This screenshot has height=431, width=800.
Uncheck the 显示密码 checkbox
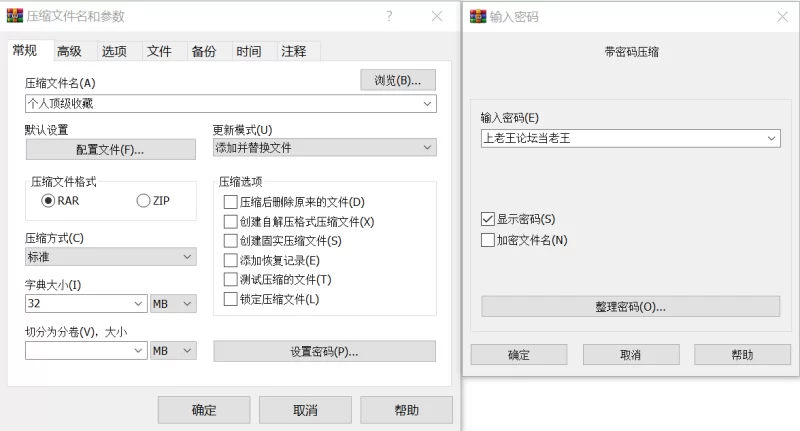(x=488, y=219)
